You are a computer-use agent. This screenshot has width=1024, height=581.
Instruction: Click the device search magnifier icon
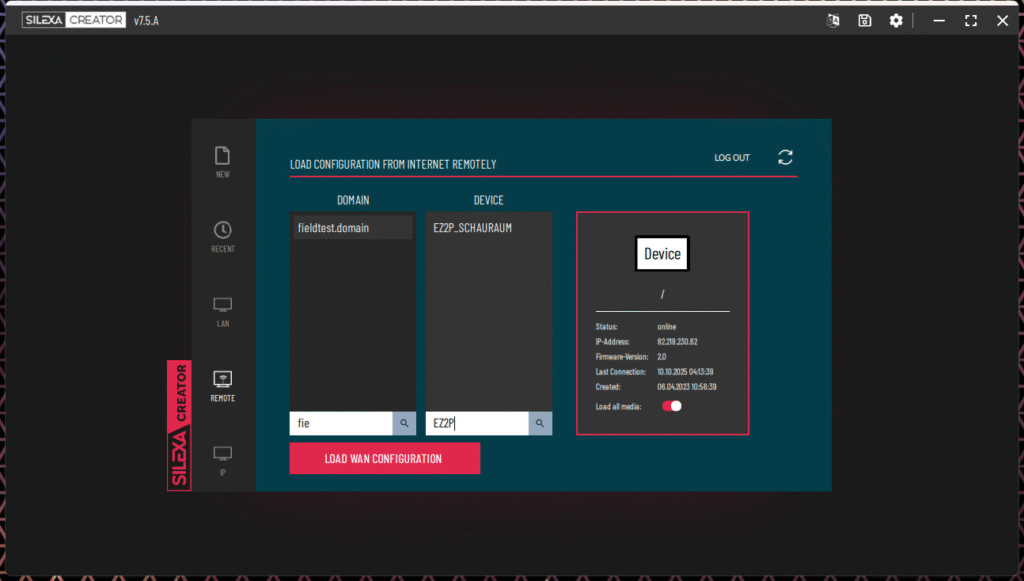point(540,423)
